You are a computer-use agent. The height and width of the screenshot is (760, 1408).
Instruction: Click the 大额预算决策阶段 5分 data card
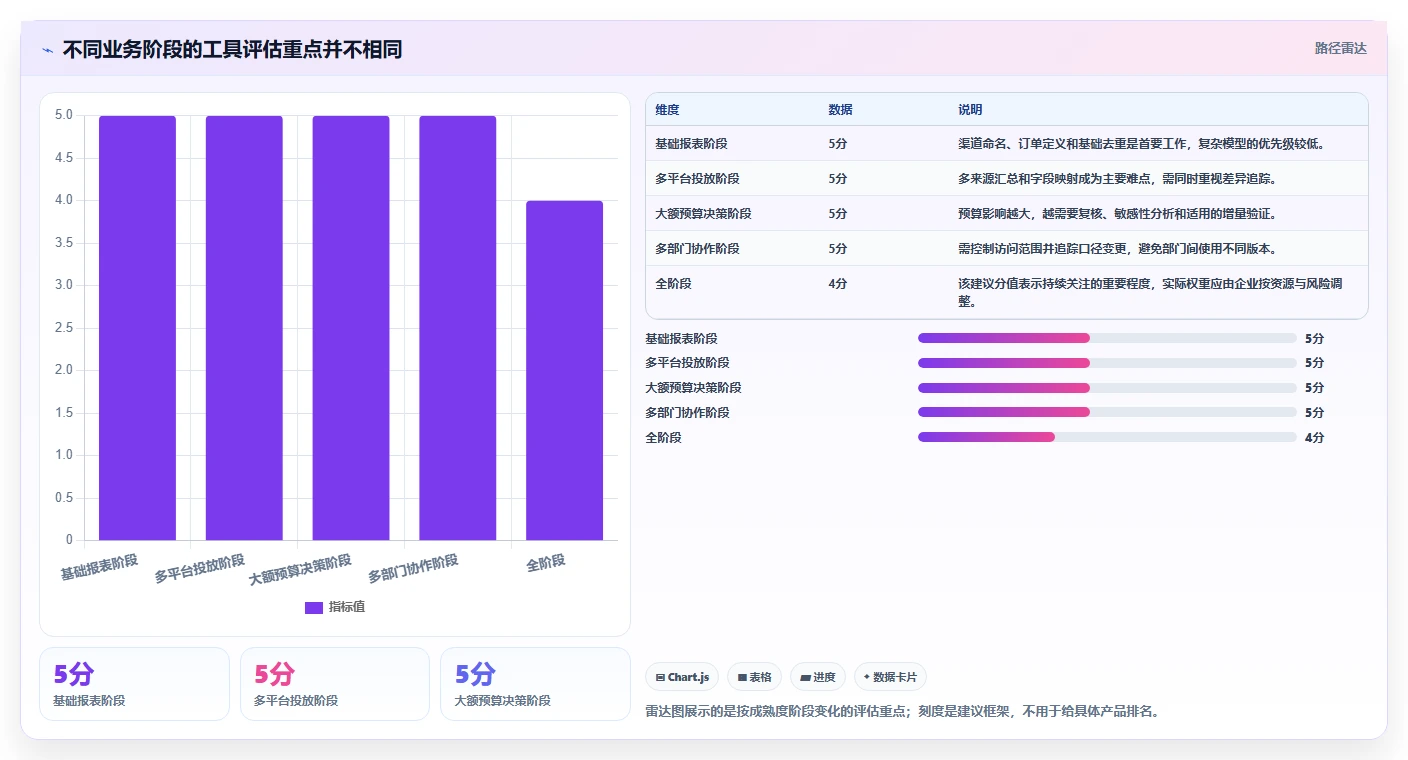(535, 684)
